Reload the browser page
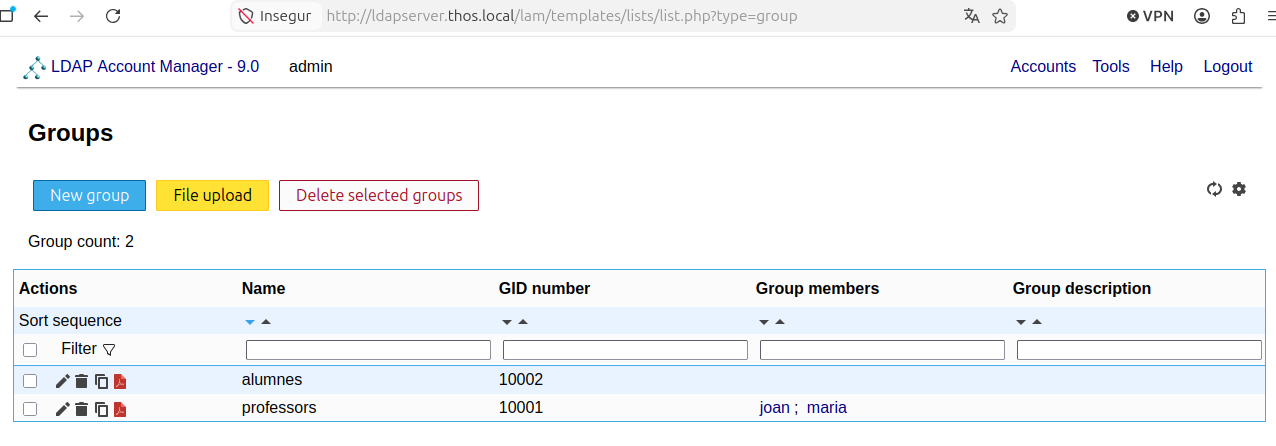1276x446 pixels. (113, 16)
